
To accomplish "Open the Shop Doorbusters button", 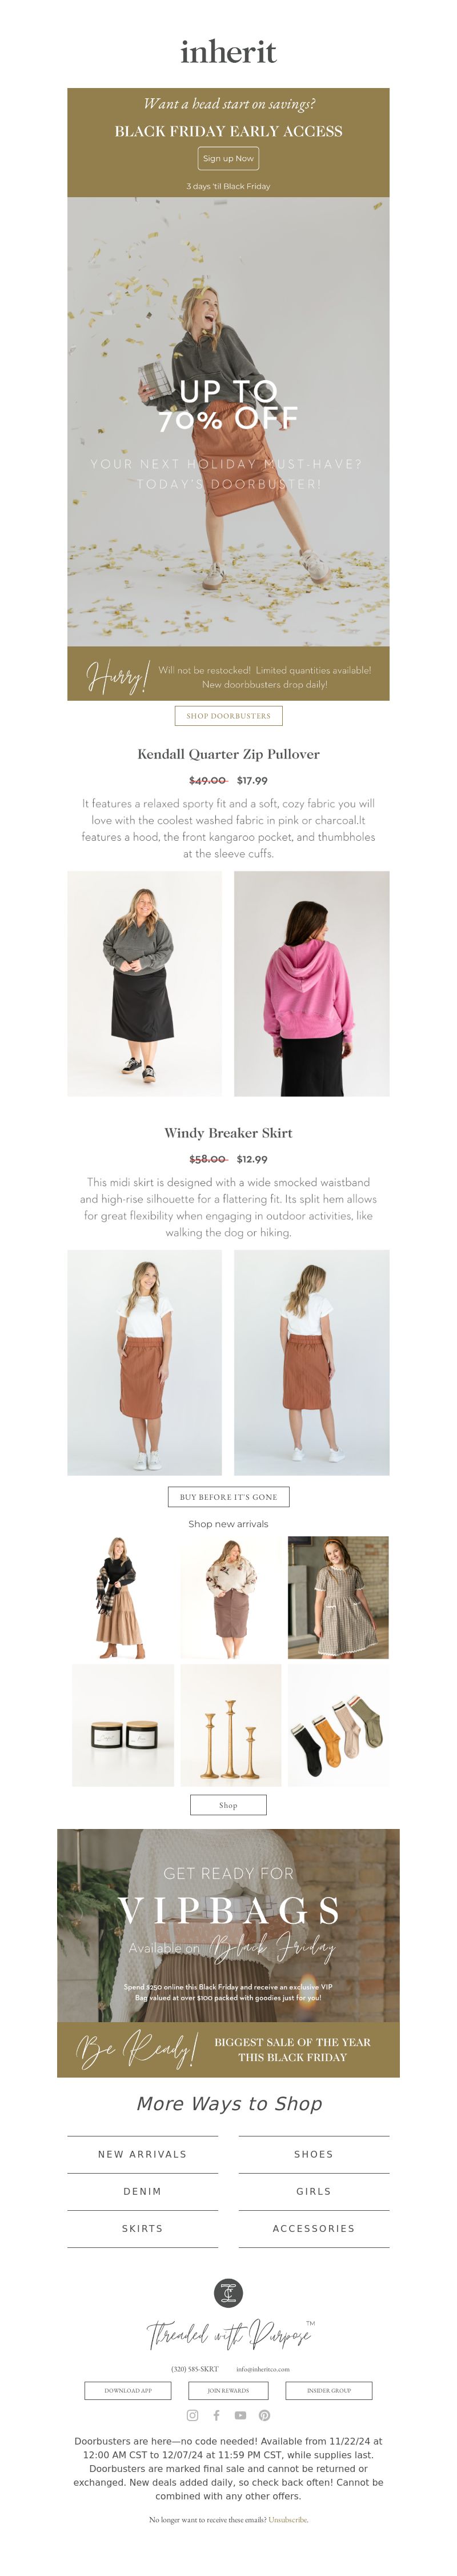I will 228,716.
